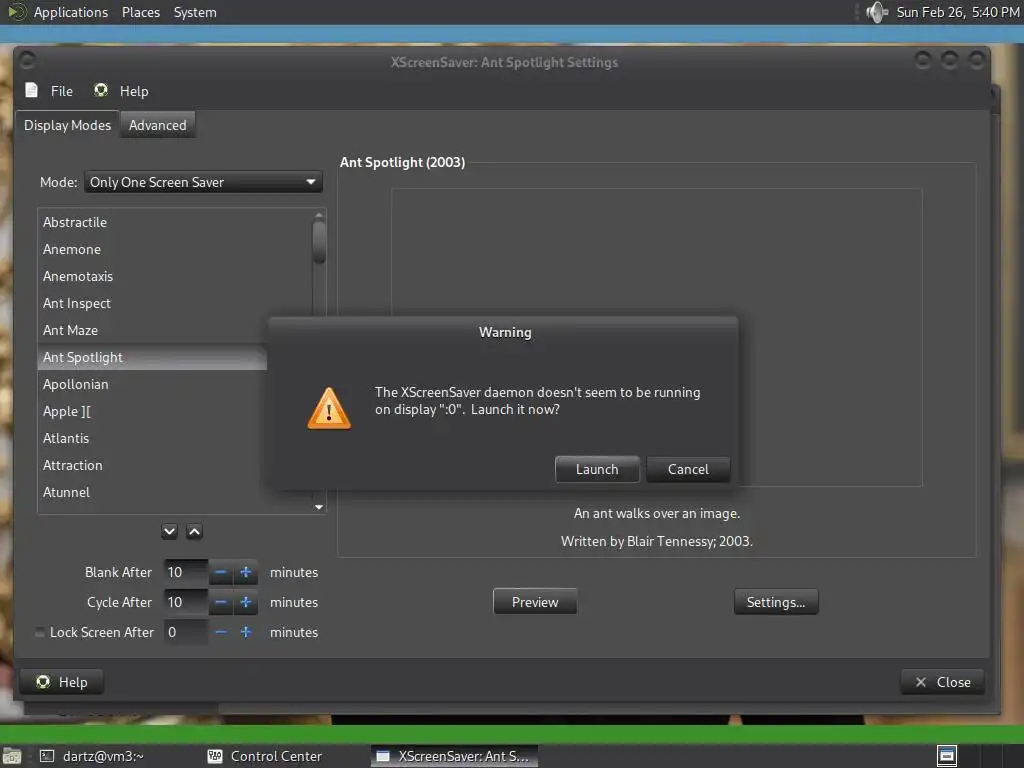Open the Places menu in top panel
This screenshot has height=768, width=1024.
click(140, 12)
